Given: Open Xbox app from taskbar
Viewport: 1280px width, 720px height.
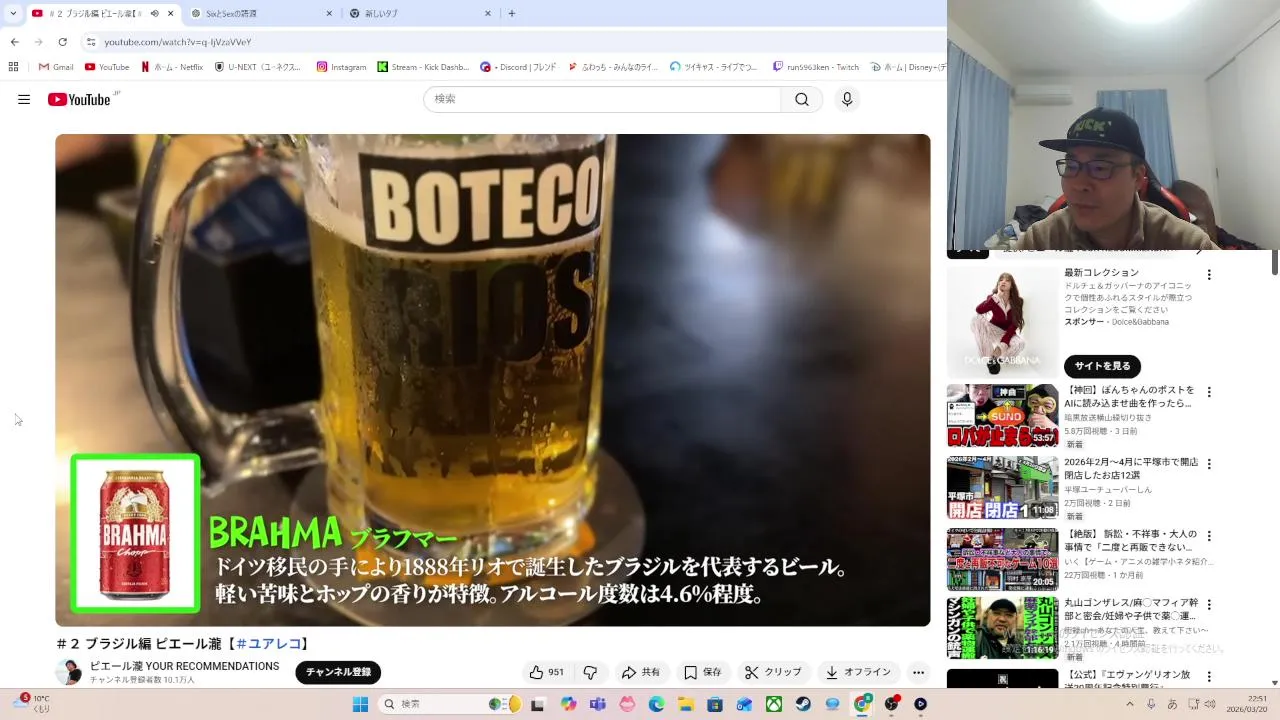Looking at the screenshot, I should click(x=773, y=704).
